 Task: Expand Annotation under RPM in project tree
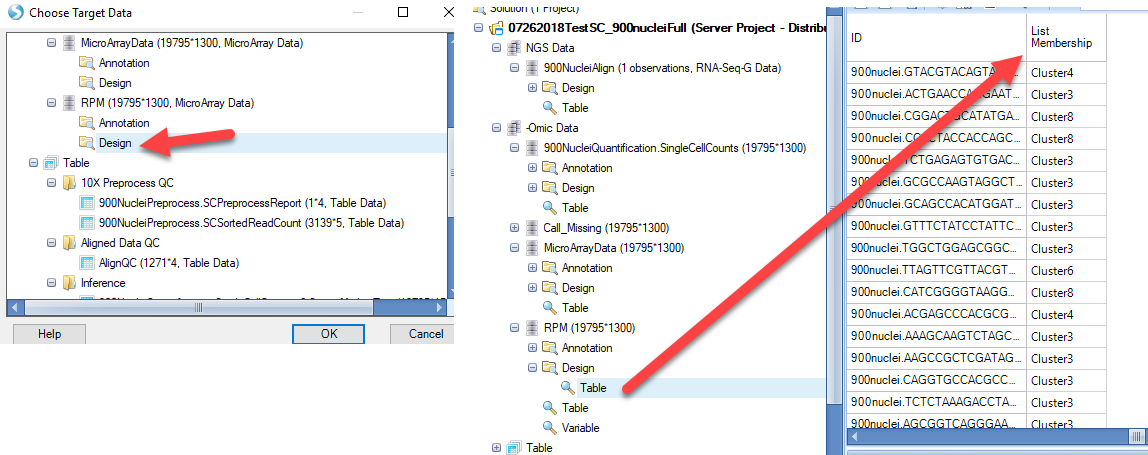pos(532,348)
